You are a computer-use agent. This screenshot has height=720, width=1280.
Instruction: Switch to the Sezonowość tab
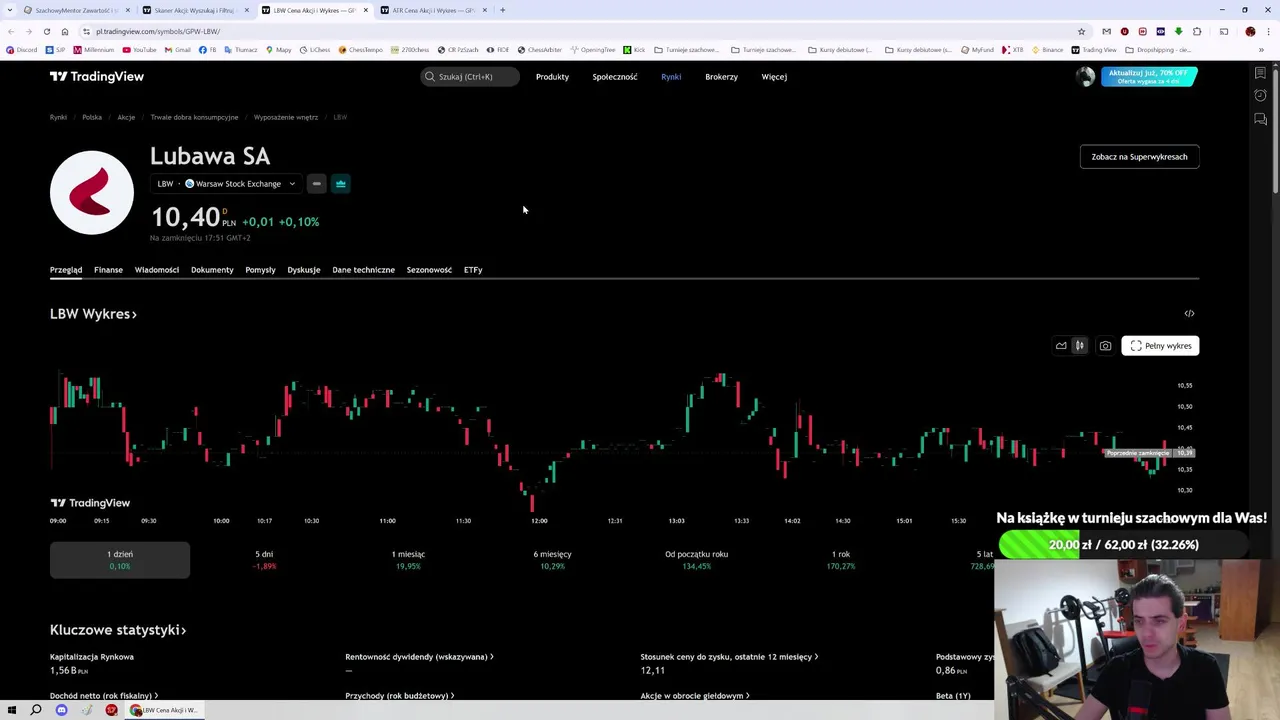429,270
